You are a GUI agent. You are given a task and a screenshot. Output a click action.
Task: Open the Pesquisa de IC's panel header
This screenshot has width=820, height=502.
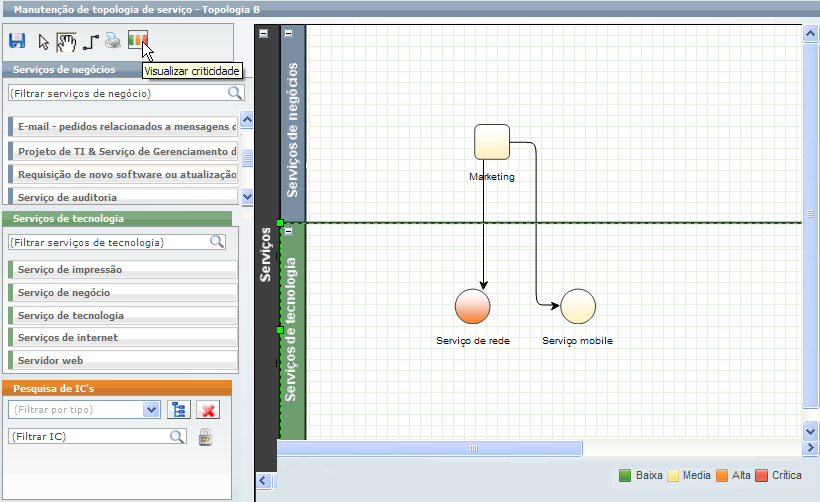118,388
